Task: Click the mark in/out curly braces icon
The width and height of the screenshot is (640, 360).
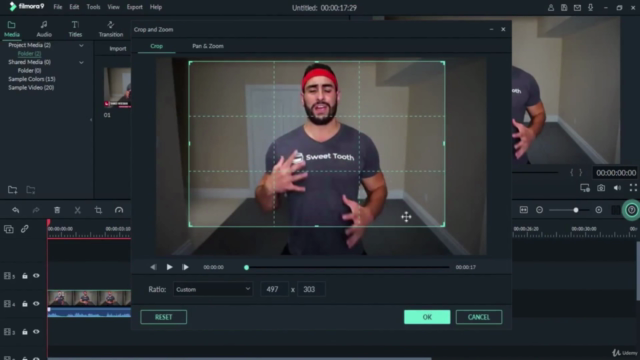Action: pyautogui.click(x=576, y=173)
